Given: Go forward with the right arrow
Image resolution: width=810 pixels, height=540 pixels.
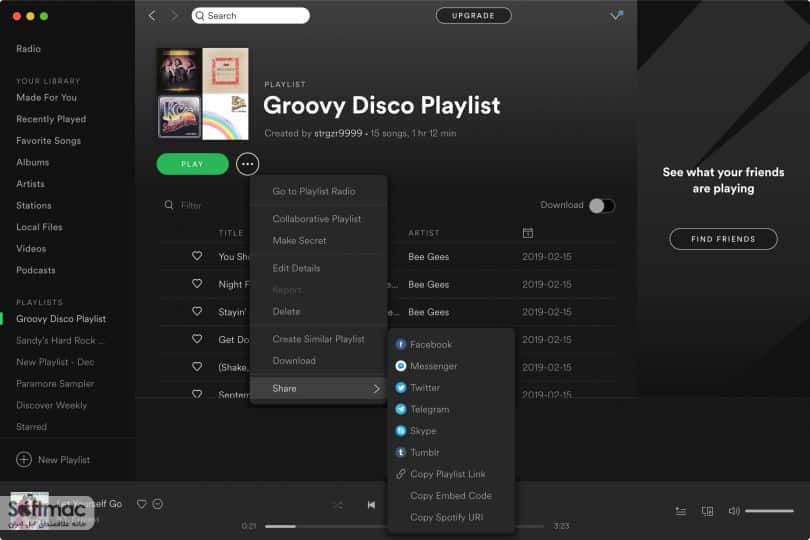Looking at the screenshot, I should [174, 16].
